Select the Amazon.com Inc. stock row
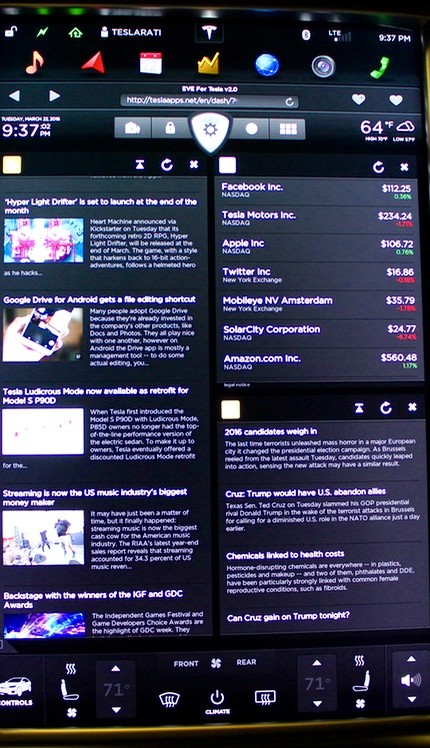The height and width of the screenshot is (748, 430). point(320,361)
